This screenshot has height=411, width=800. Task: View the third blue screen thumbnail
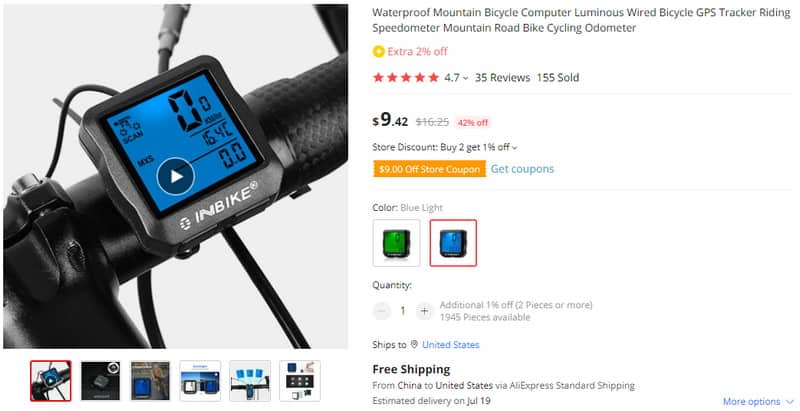click(x=150, y=381)
